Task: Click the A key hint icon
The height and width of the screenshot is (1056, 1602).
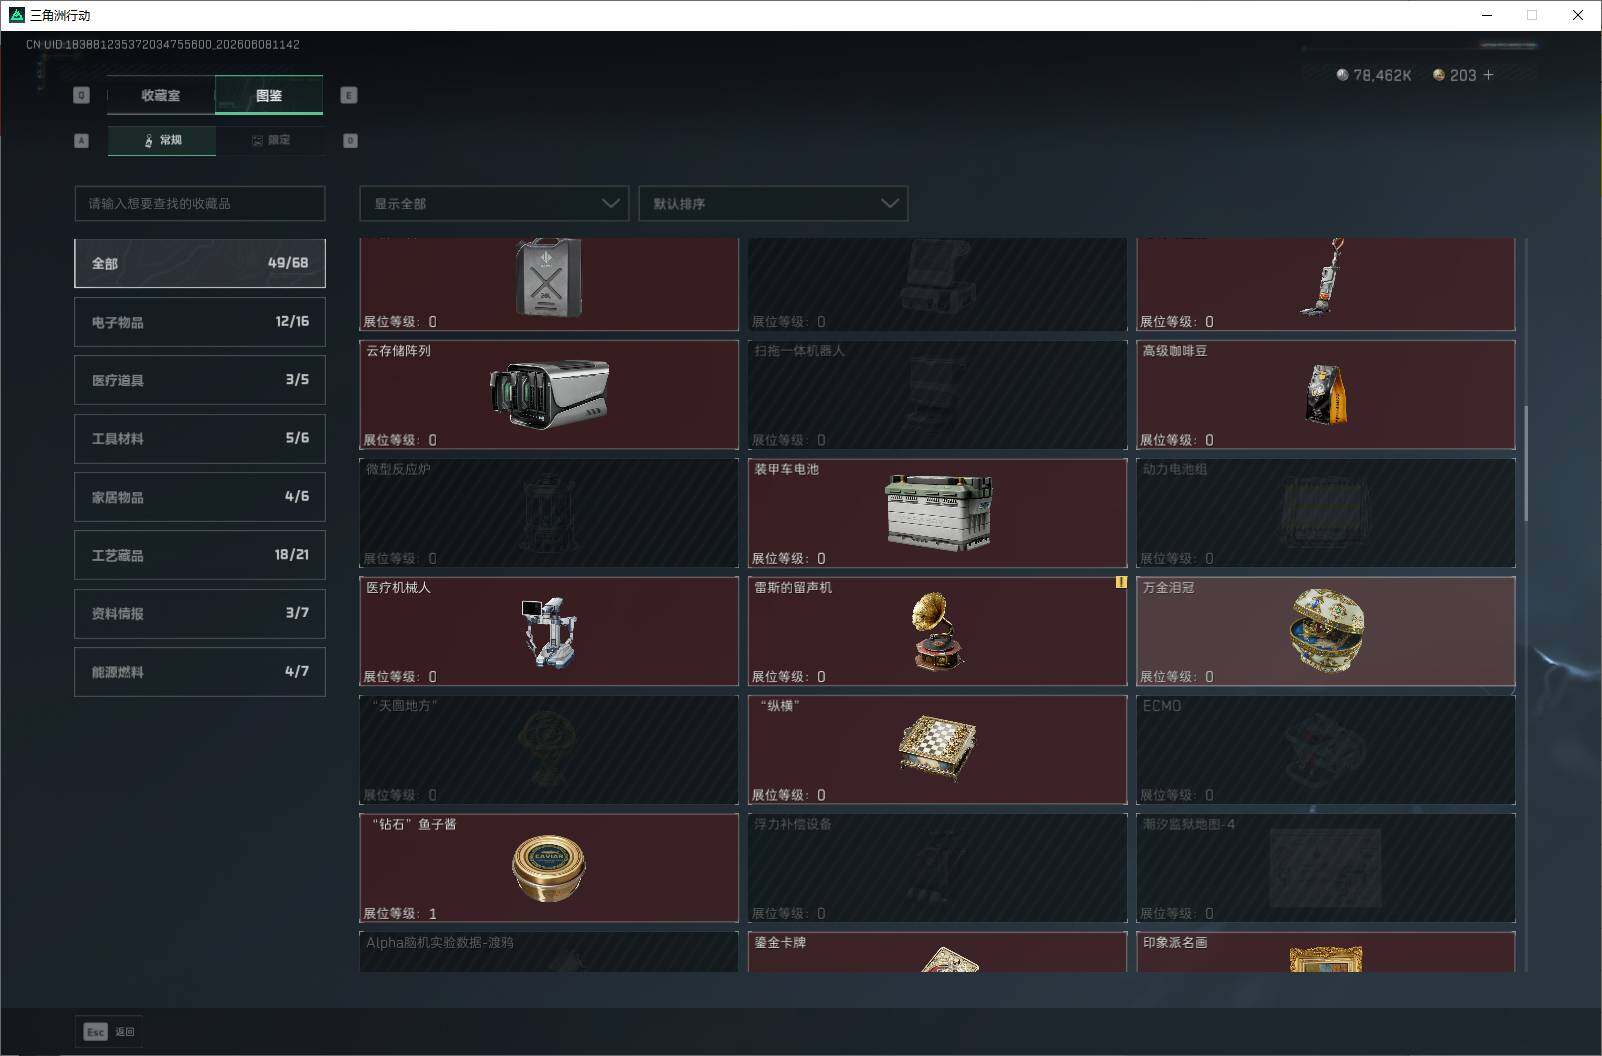Action: coord(82,141)
